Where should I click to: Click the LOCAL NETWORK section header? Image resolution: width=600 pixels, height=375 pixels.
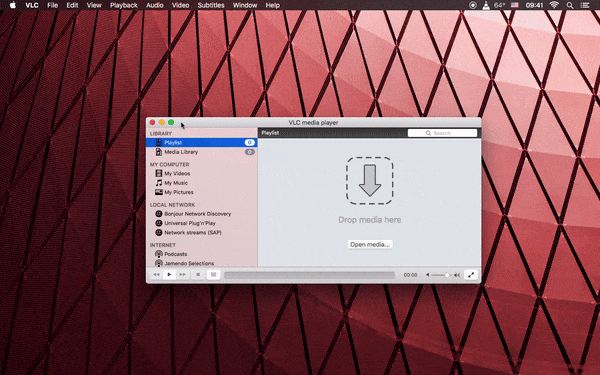[173, 205]
